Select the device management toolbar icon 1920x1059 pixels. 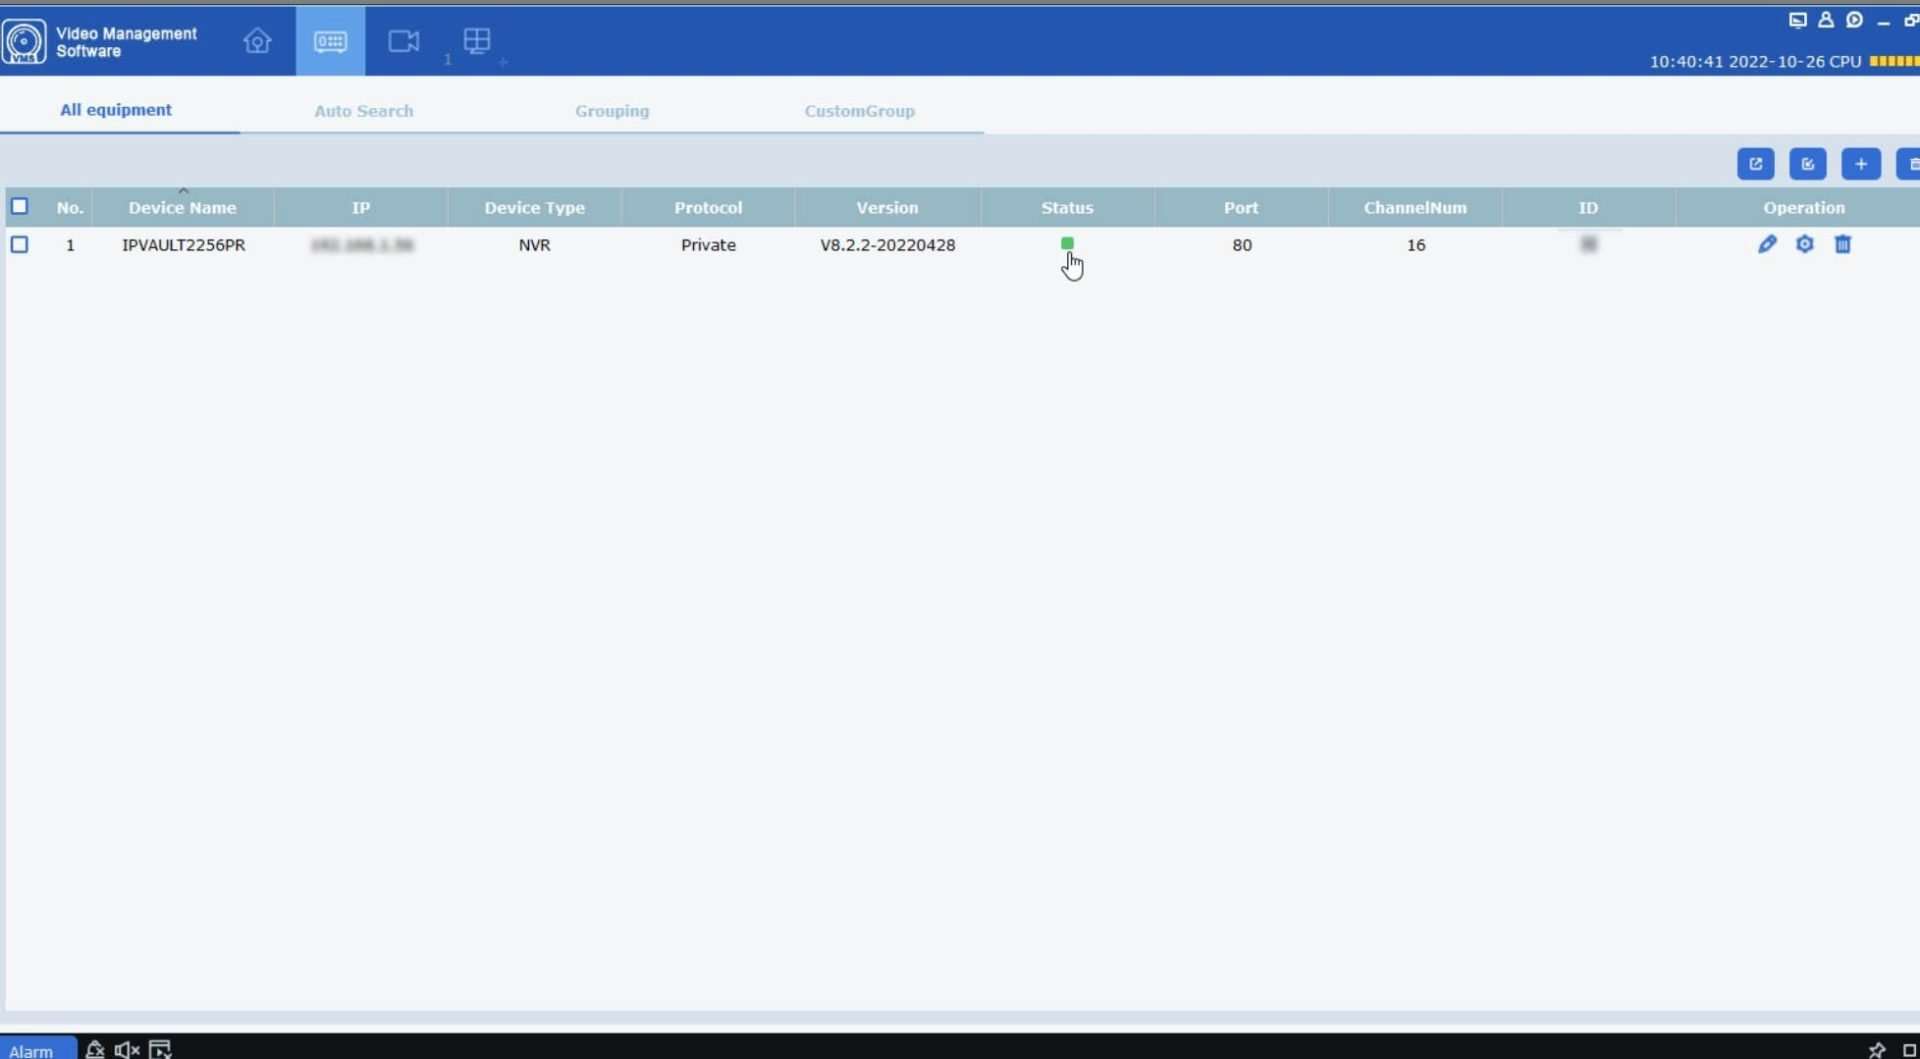coord(330,41)
